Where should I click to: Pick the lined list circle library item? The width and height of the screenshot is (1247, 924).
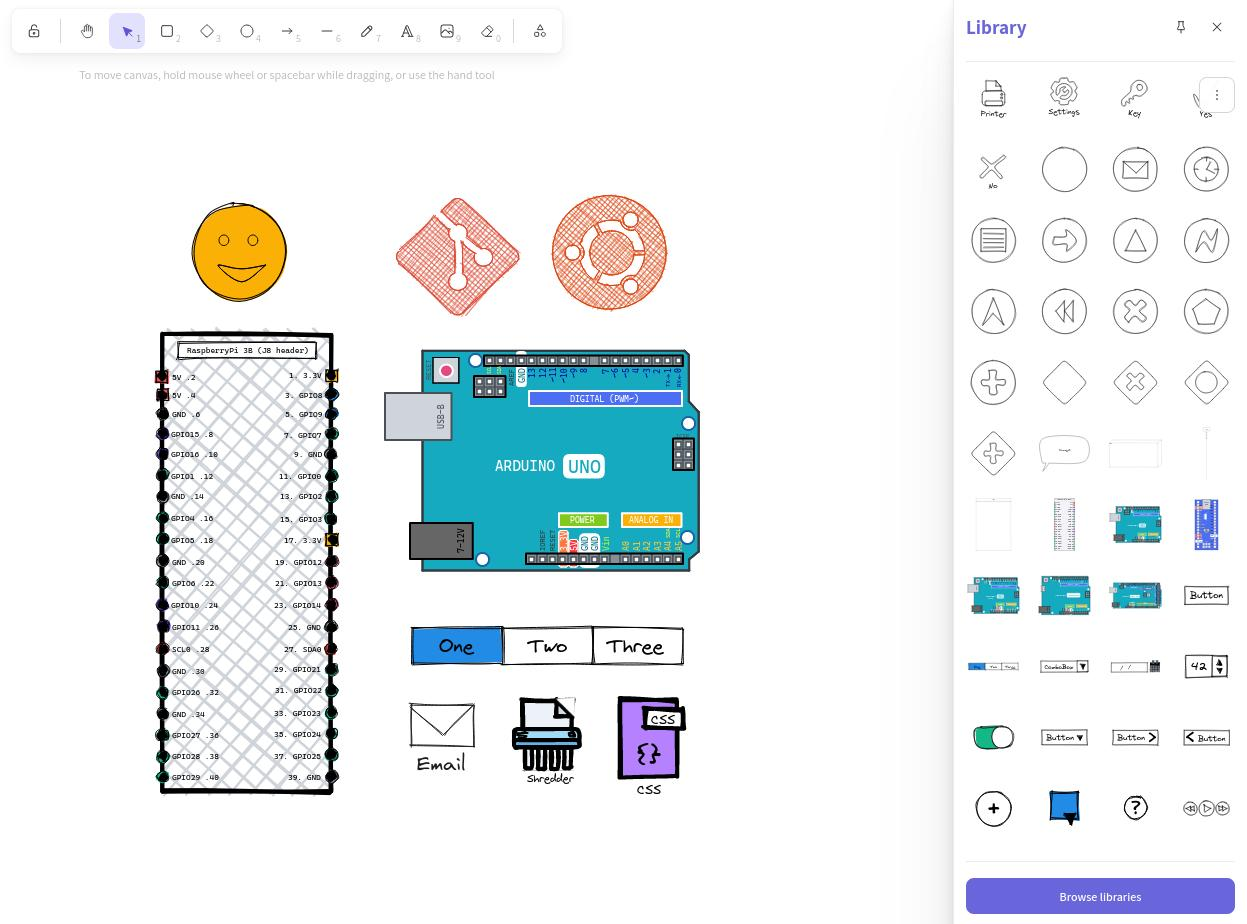click(993, 240)
